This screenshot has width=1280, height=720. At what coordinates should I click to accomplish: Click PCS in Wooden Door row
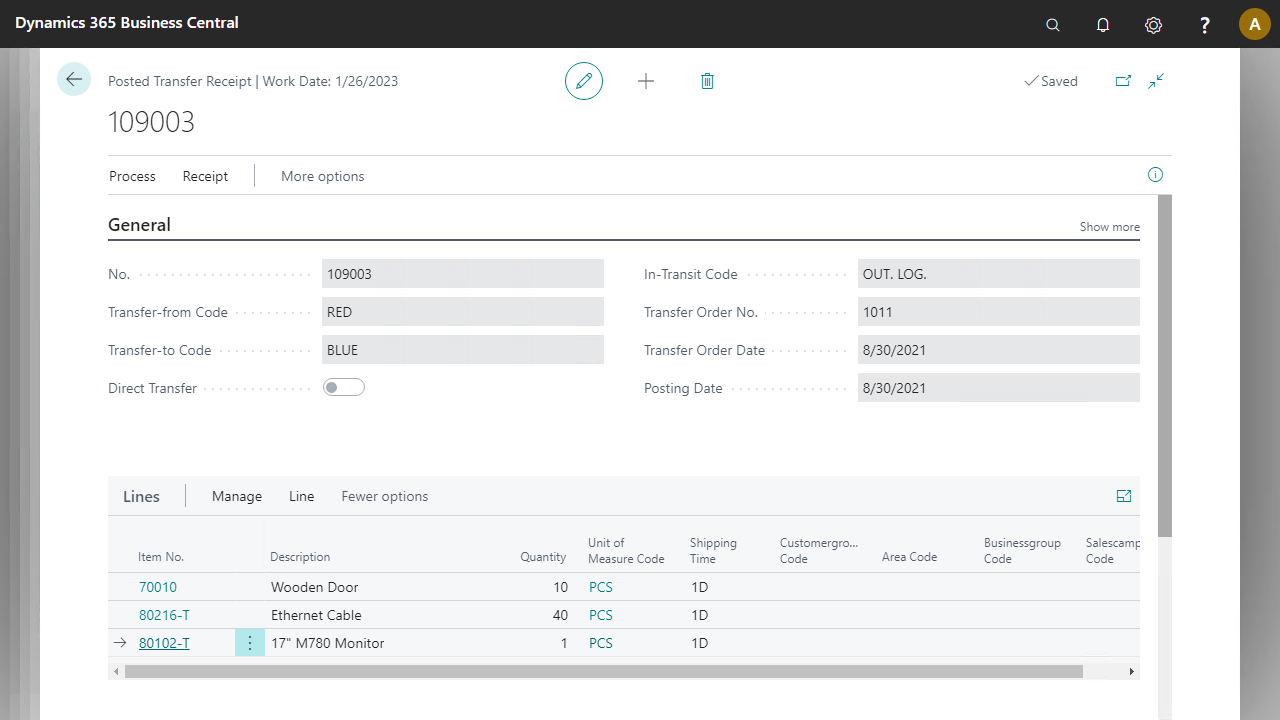[601, 587]
